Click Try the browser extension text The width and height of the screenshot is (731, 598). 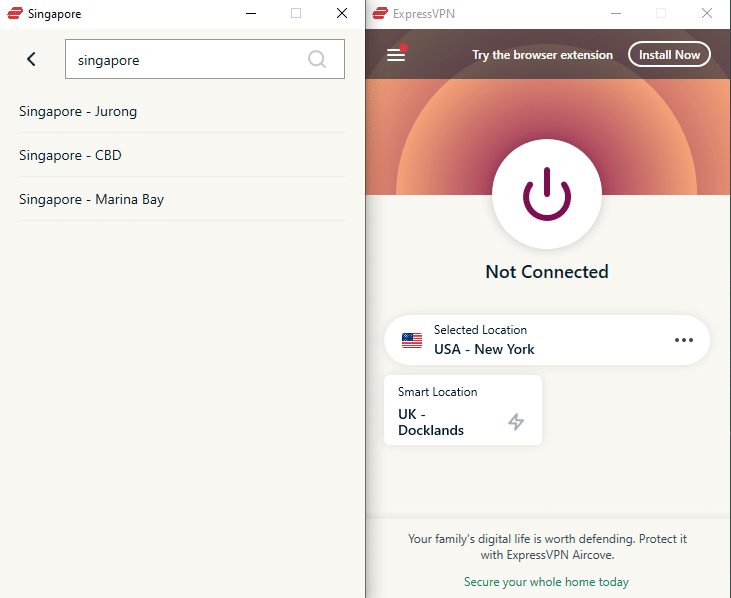pos(542,55)
